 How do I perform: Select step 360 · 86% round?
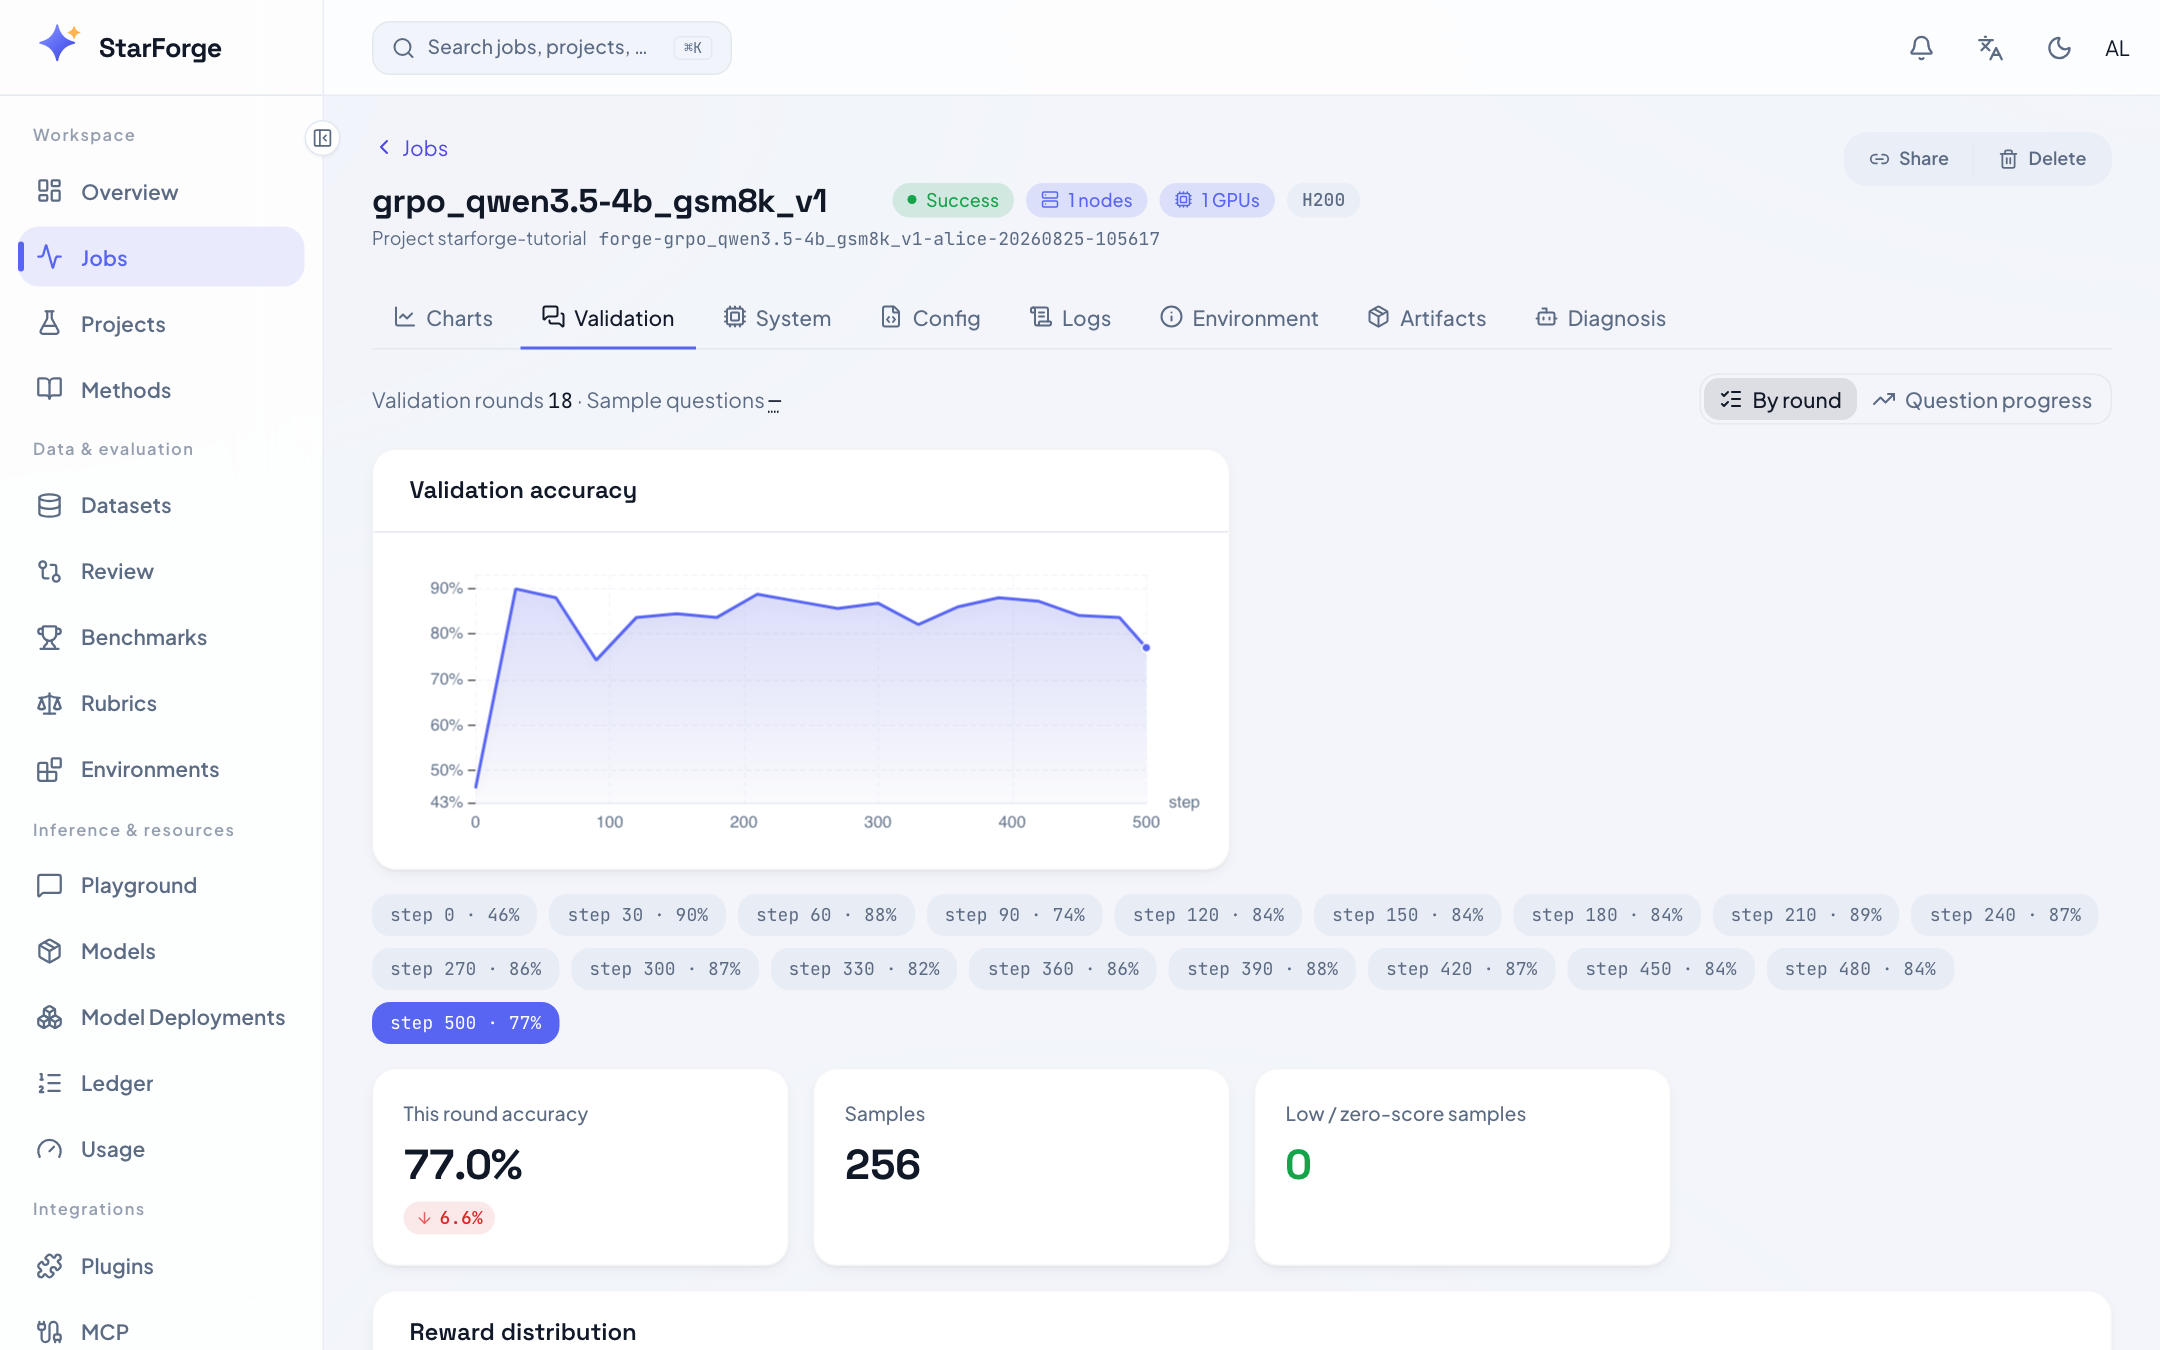pos(1063,969)
